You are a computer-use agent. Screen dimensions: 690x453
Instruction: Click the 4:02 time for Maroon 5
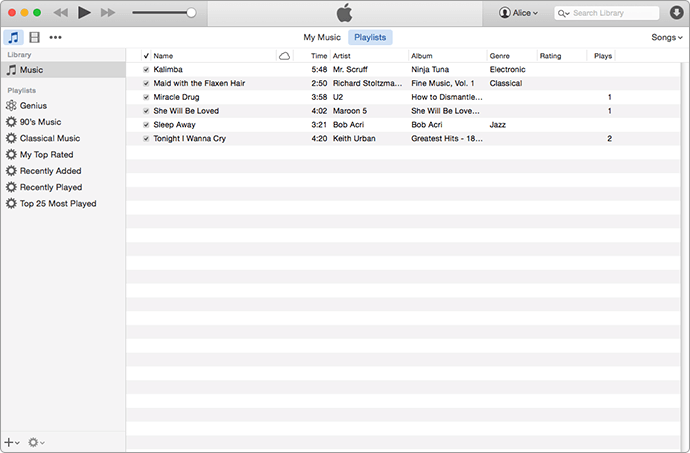(319, 111)
